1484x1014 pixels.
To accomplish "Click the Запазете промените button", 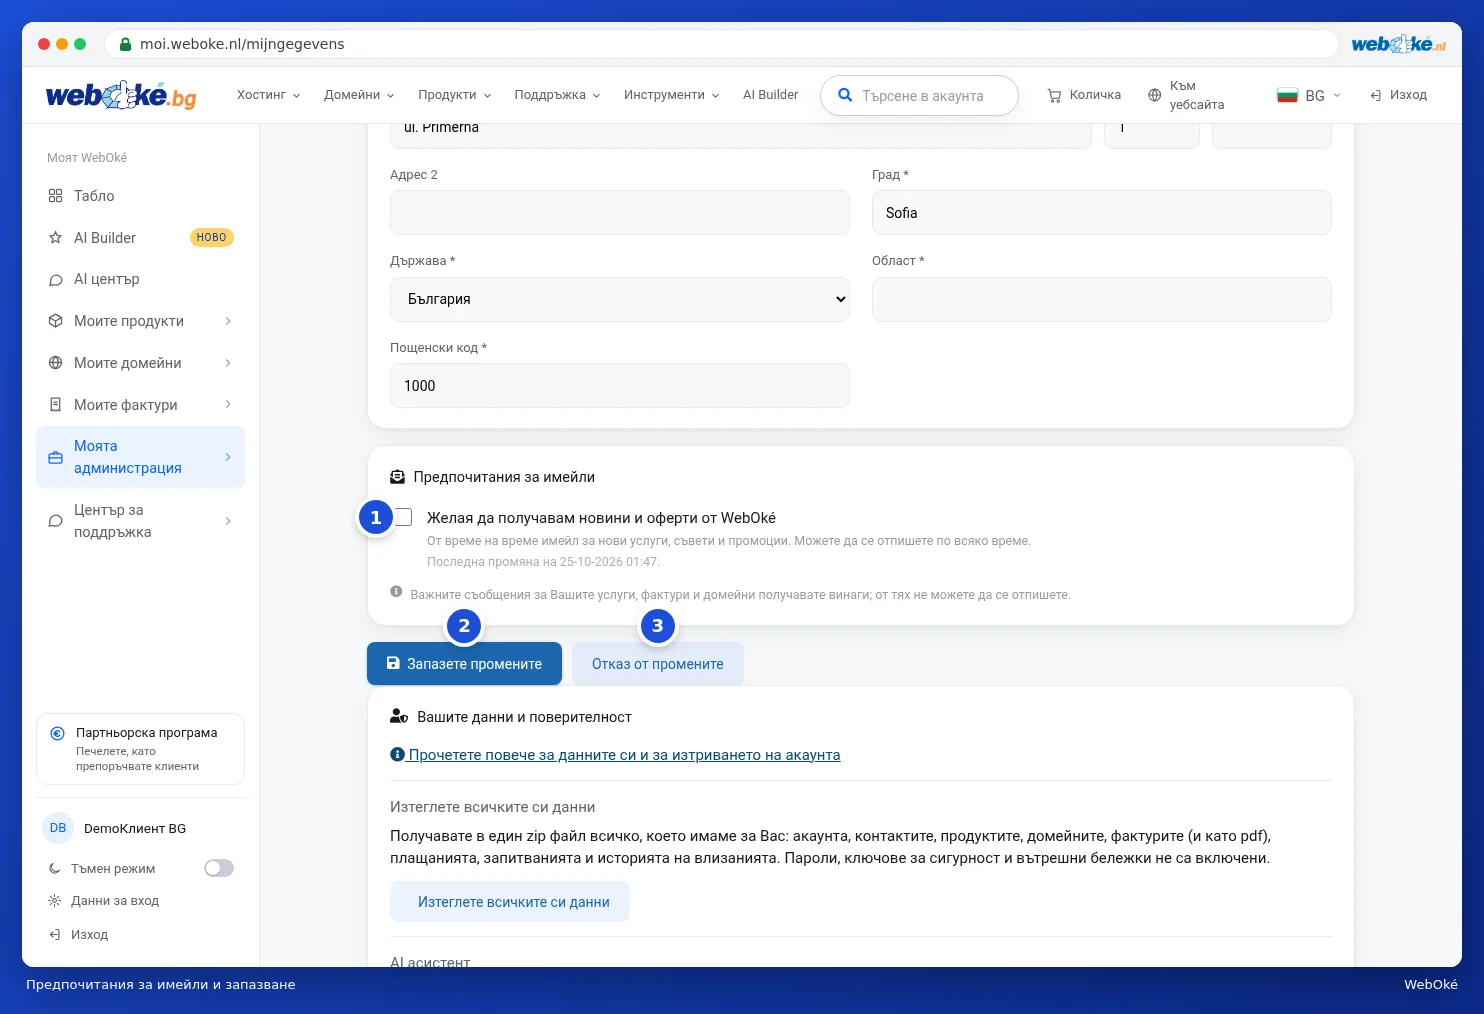I will (x=464, y=664).
